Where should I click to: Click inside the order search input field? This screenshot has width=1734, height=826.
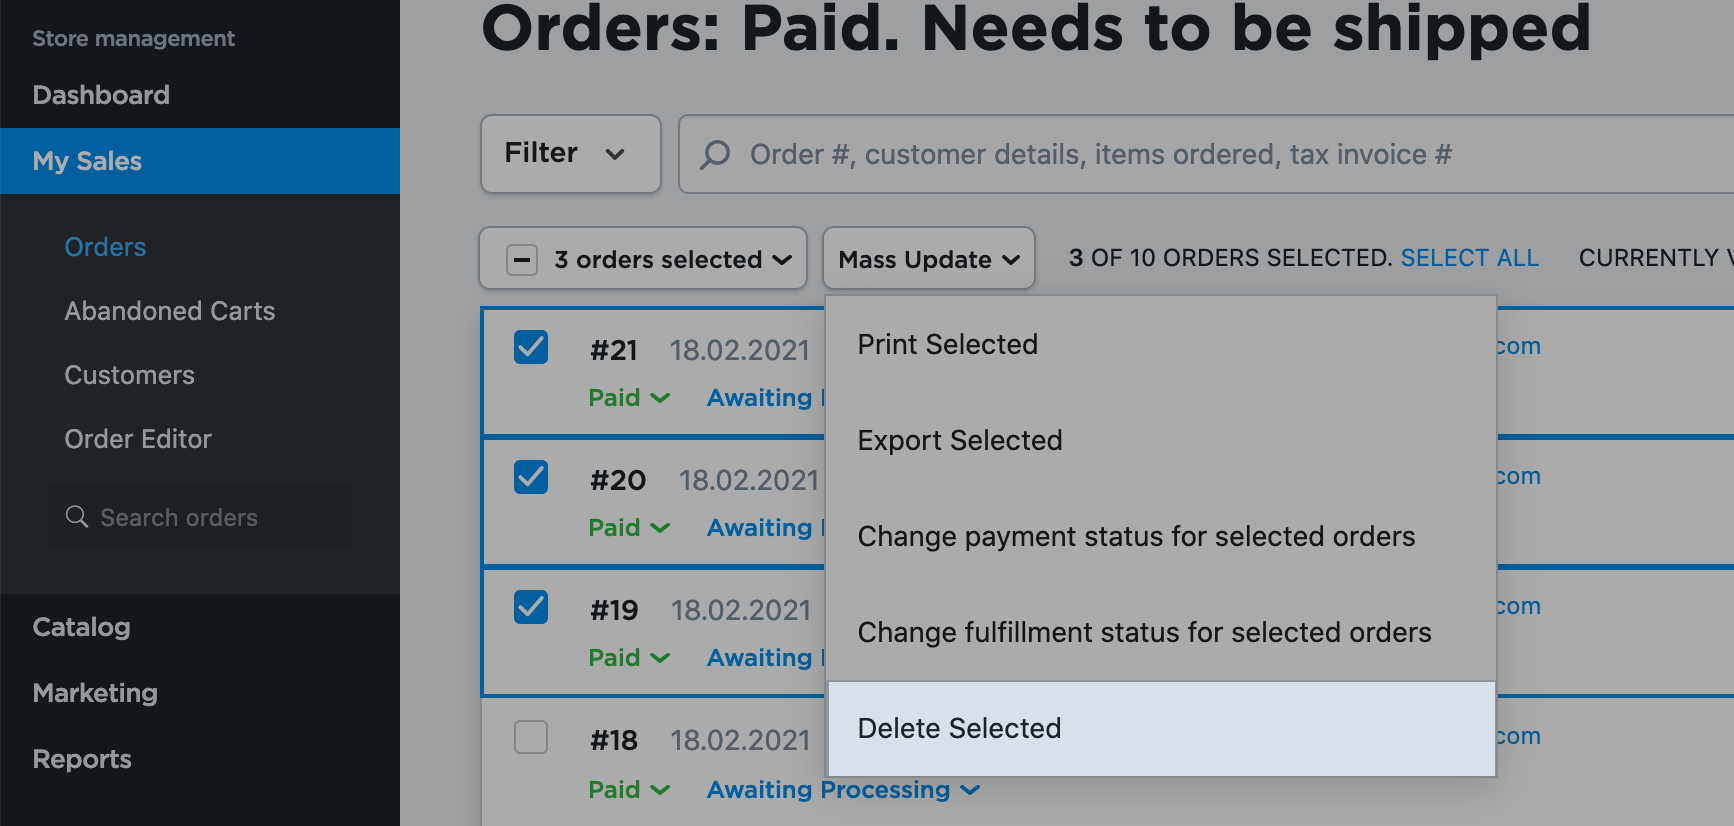click(x=1100, y=154)
